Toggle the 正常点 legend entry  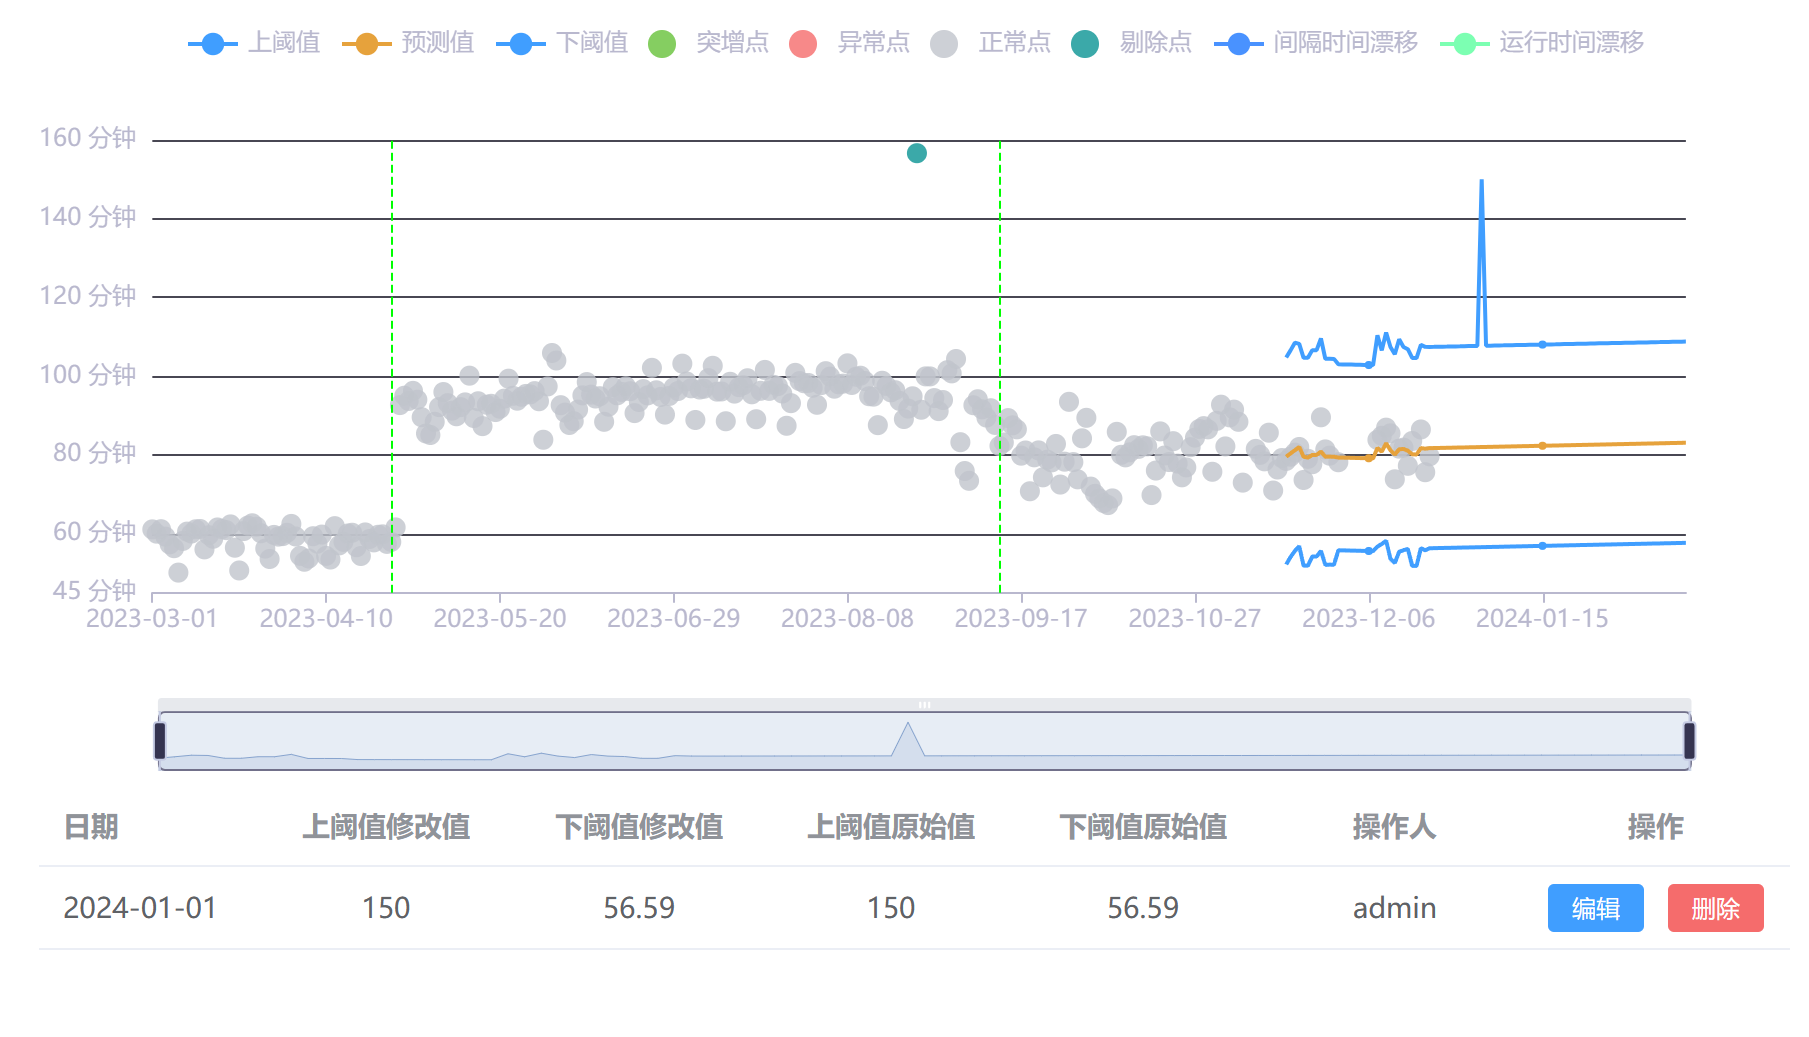pos(990,43)
